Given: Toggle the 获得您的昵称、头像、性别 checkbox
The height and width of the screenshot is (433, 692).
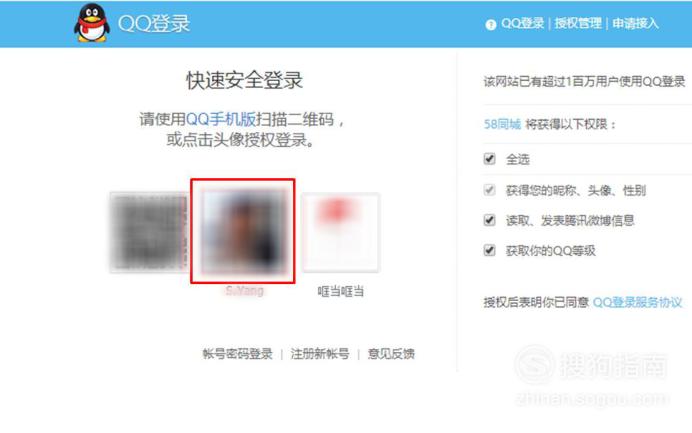Looking at the screenshot, I should coord(489,190).
